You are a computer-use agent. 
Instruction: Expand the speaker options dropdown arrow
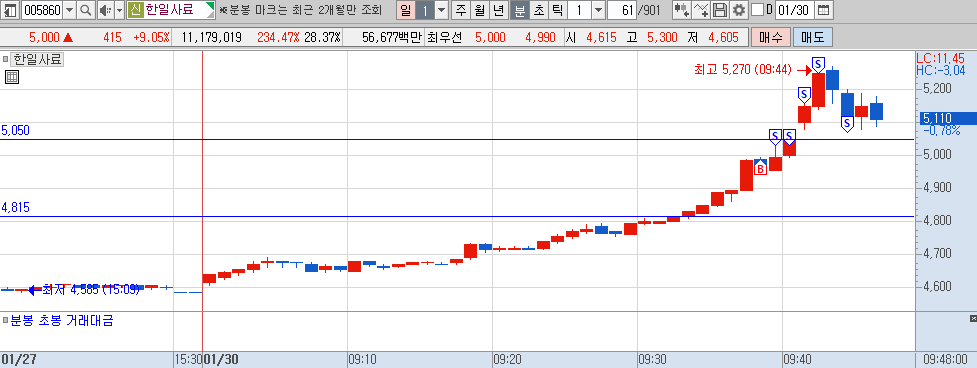click(120, 10)
